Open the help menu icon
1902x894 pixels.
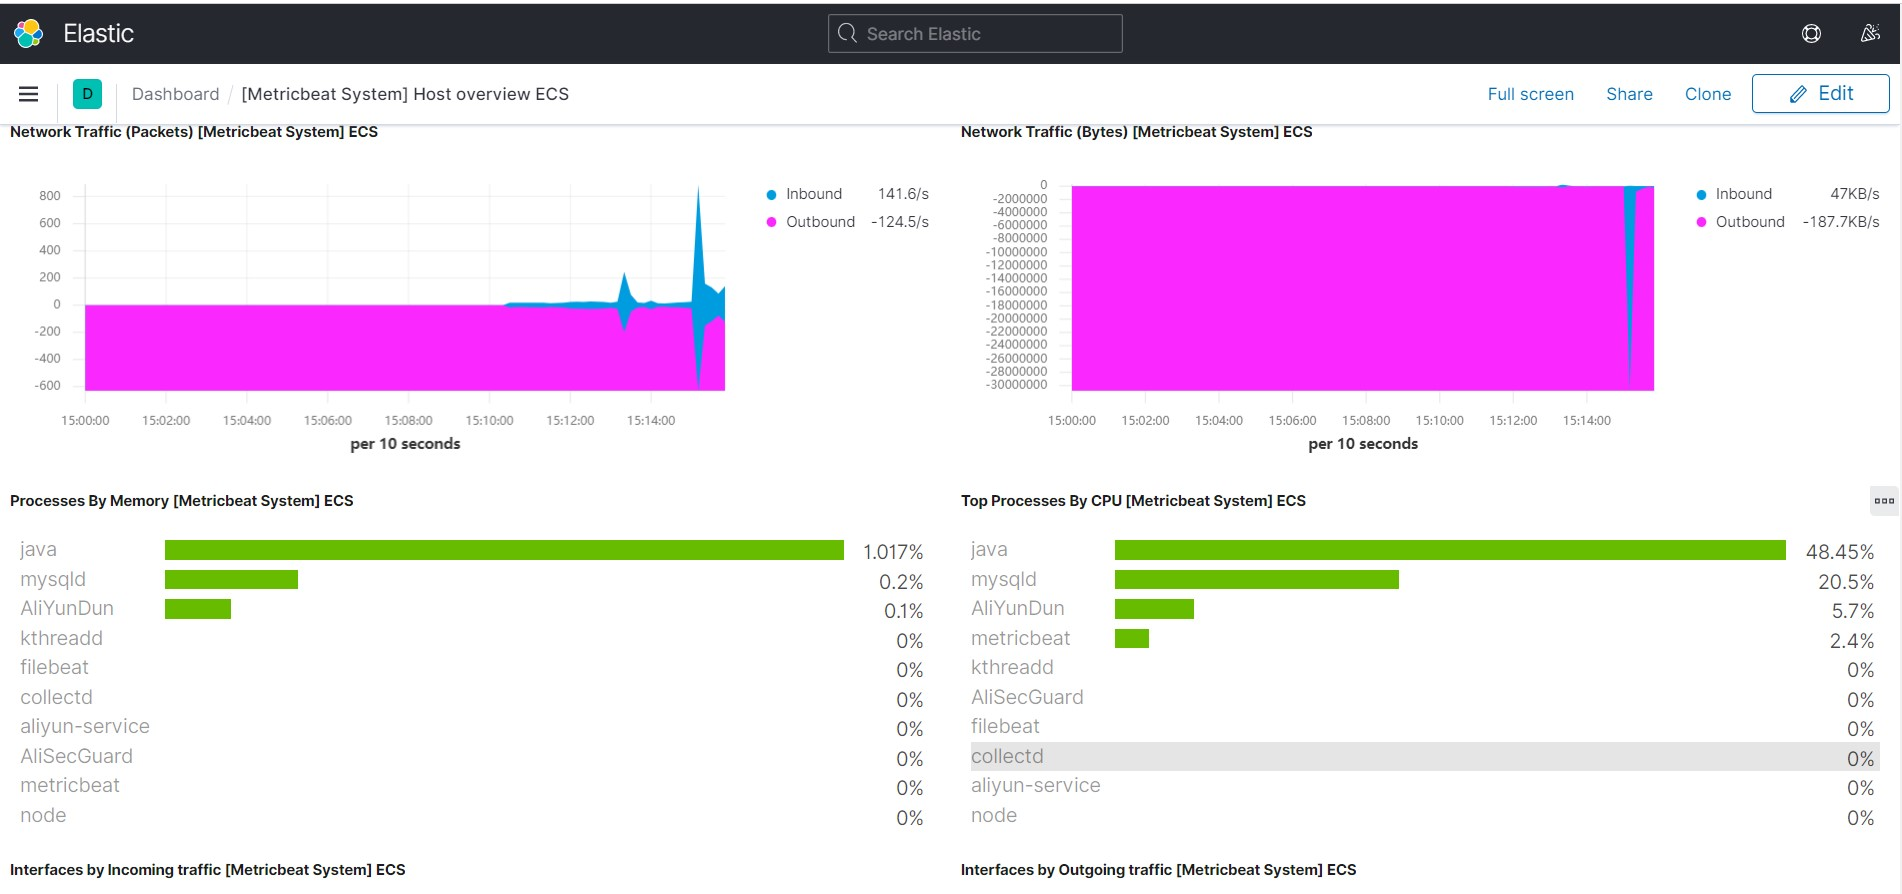(1811, 33)
